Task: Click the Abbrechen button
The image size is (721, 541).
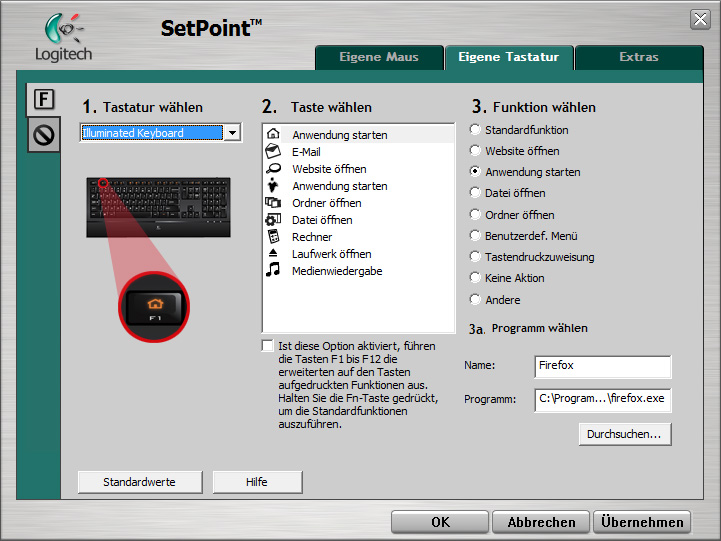Action: [x=541, y=522]
